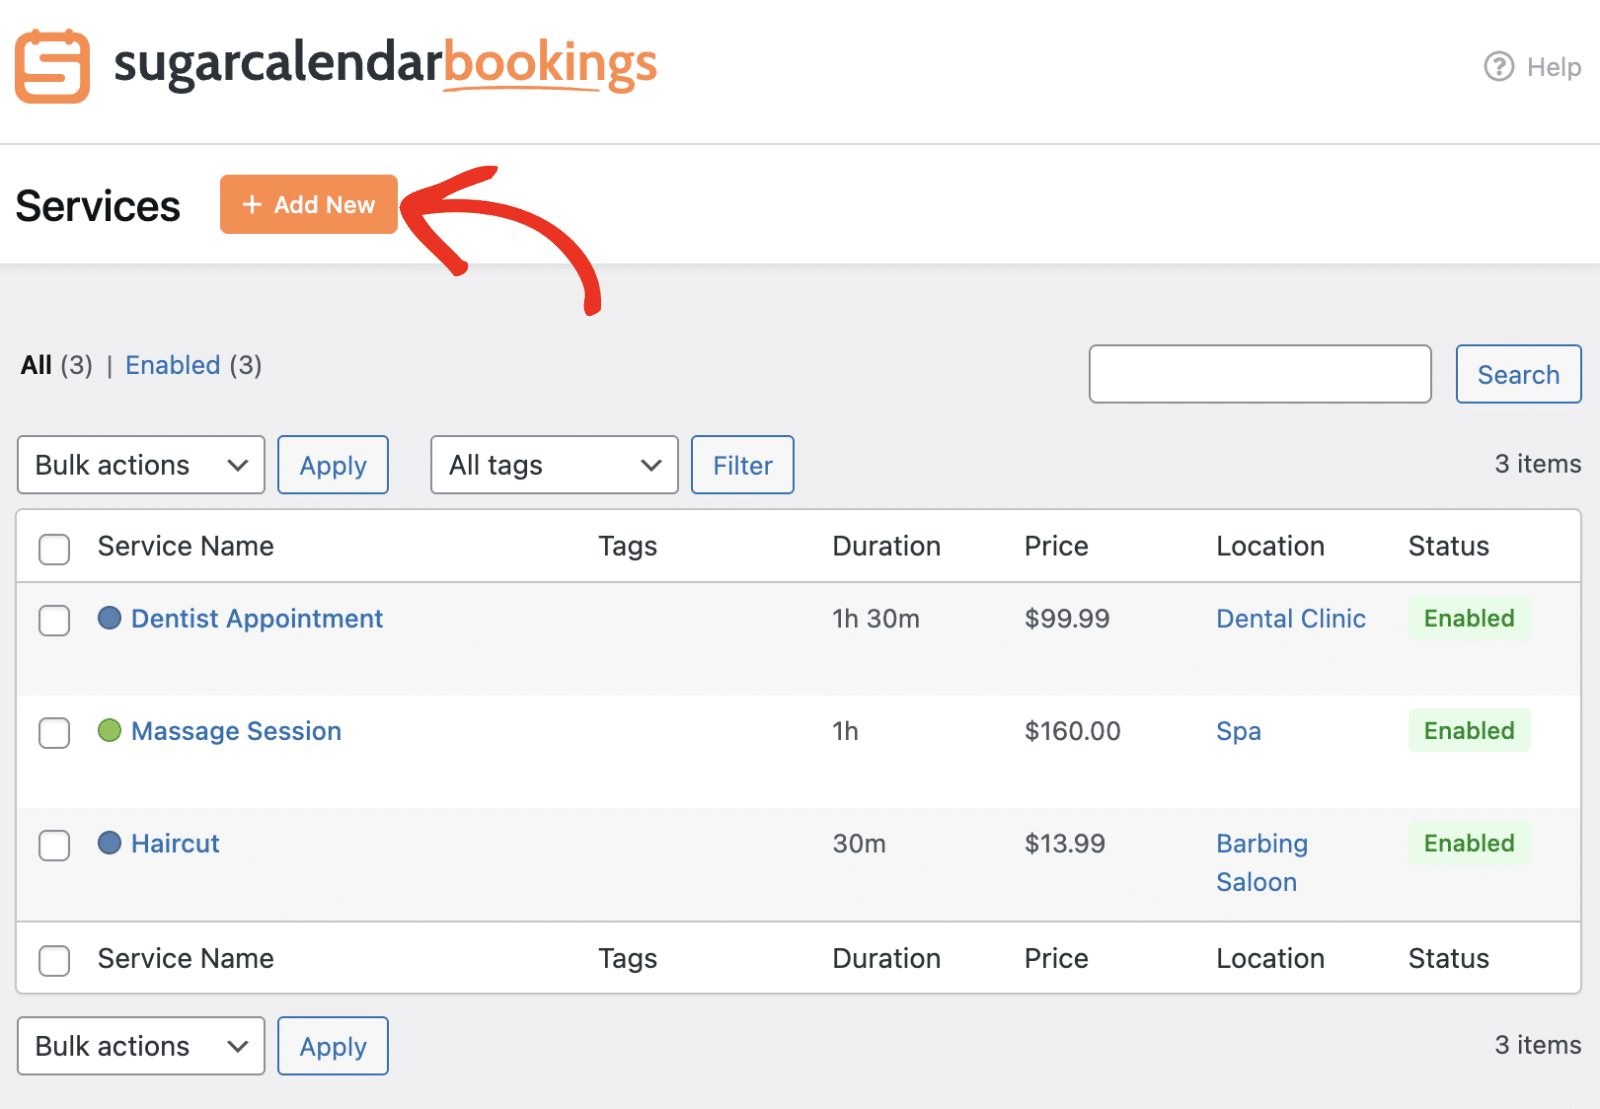Click the Sugar Calendar logo icon

coord(52,66)
